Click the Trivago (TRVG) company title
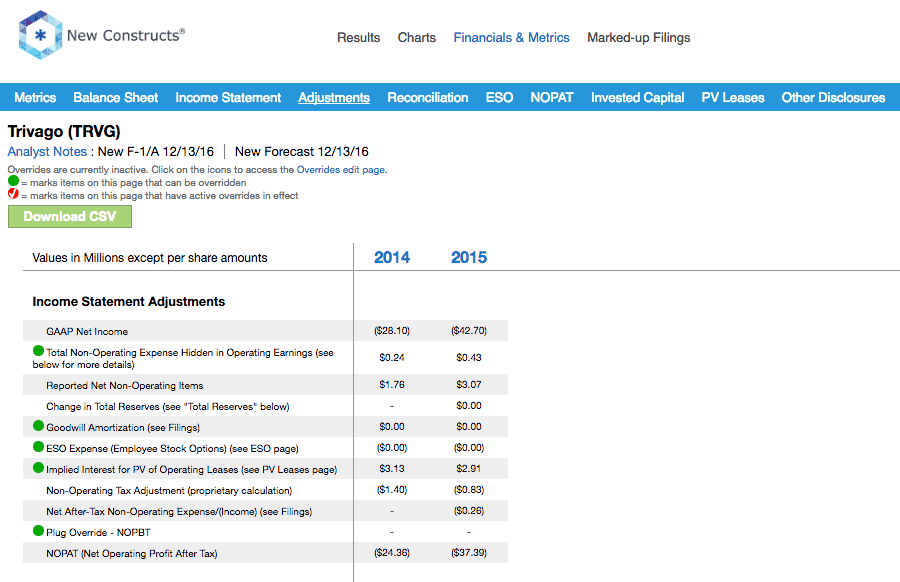The width and height of the screenshot is (900, 582). click(64, 131)
